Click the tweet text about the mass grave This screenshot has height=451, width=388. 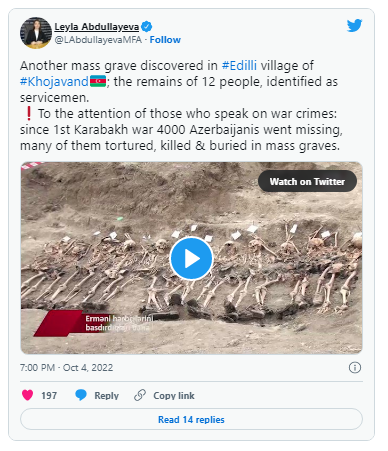(181, 105)
